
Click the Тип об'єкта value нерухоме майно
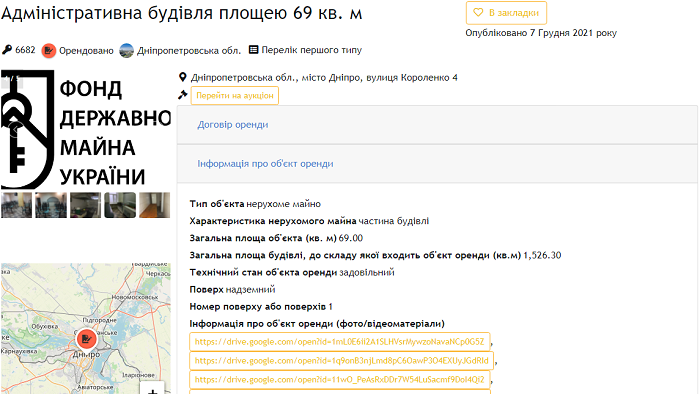click(283, 204)
